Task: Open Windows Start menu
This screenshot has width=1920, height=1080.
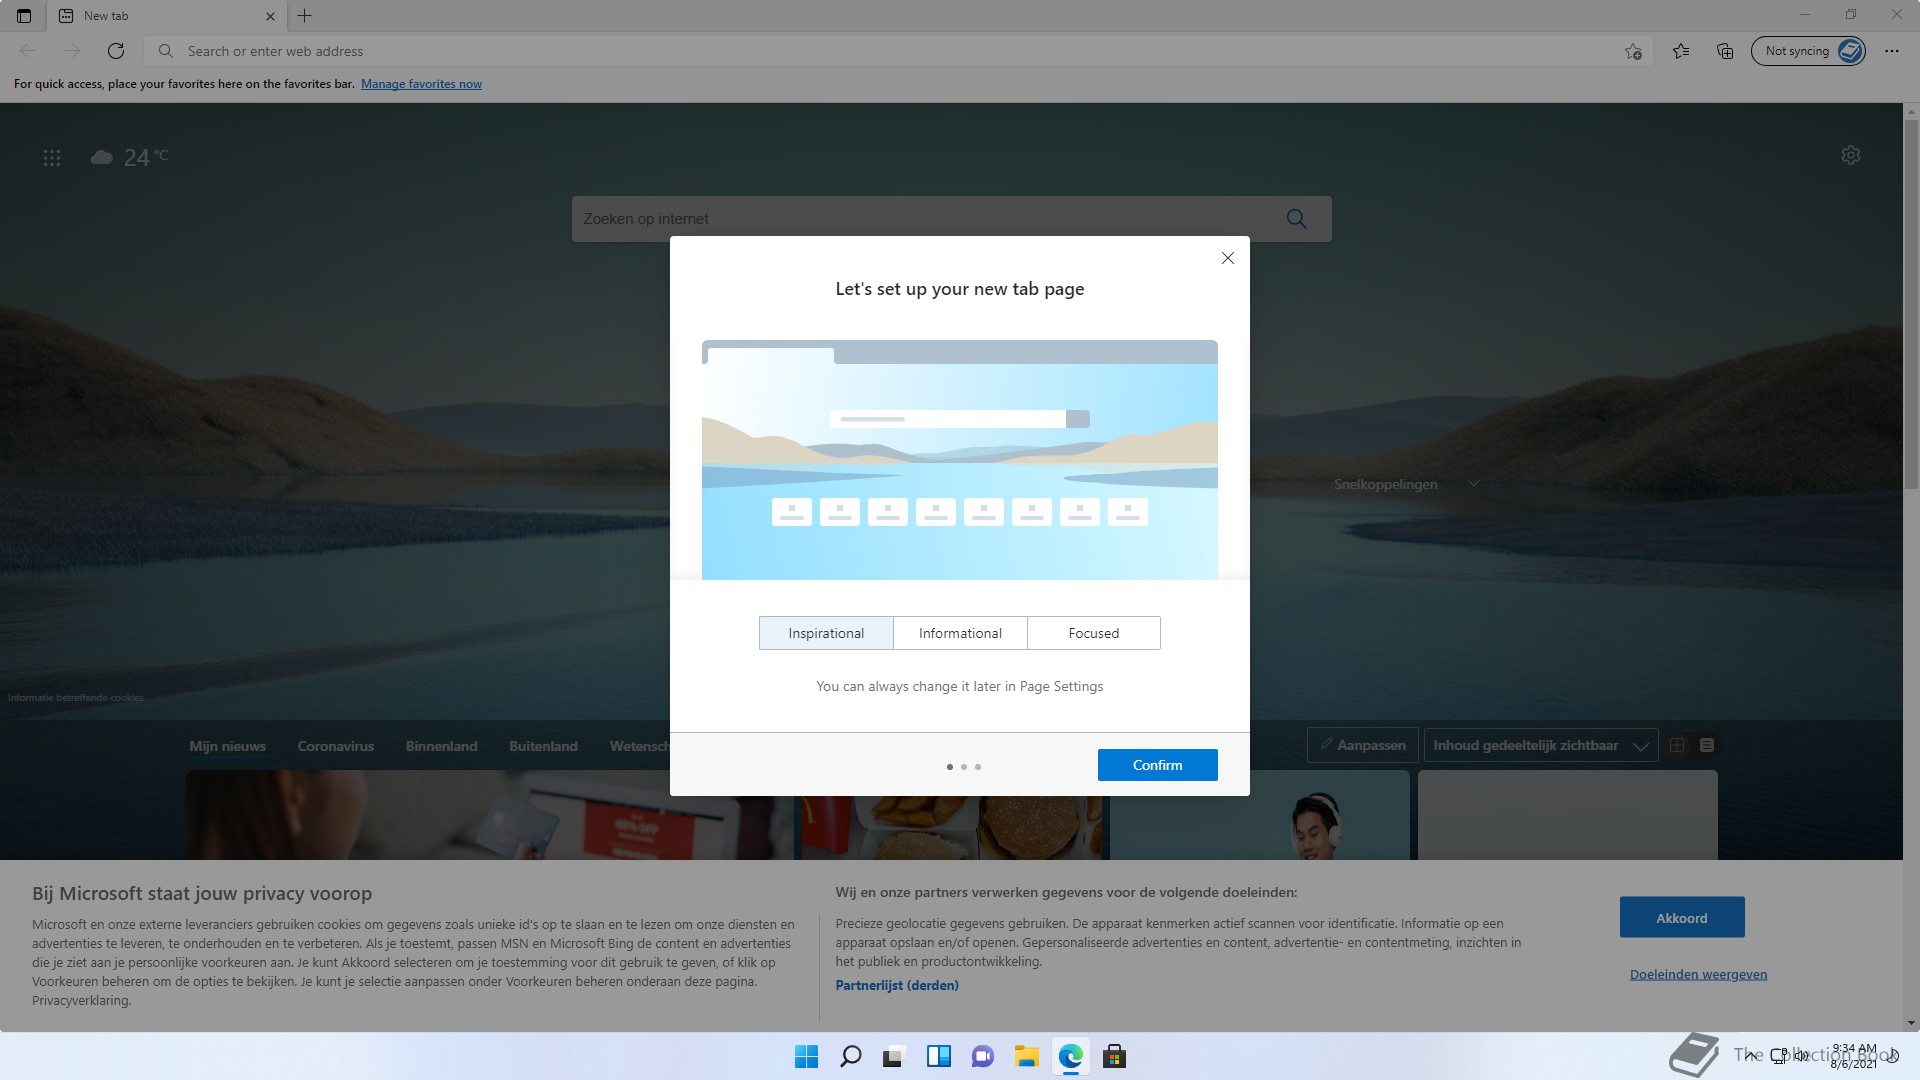Action: [806, 1056]
